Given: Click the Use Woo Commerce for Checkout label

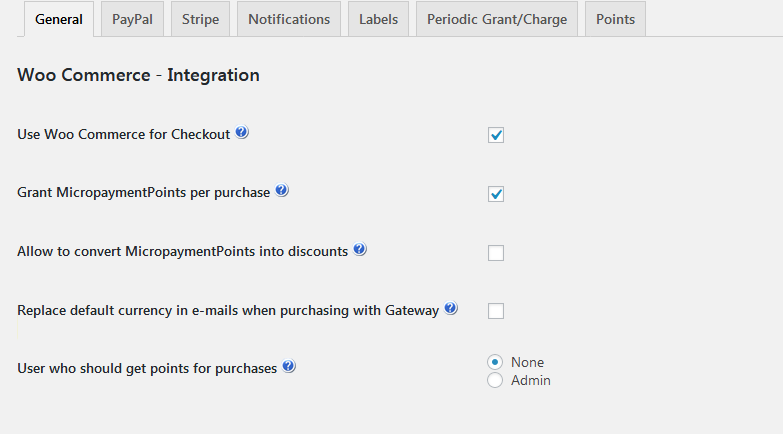Looking at the screenshot, I should tap(124, 134).
